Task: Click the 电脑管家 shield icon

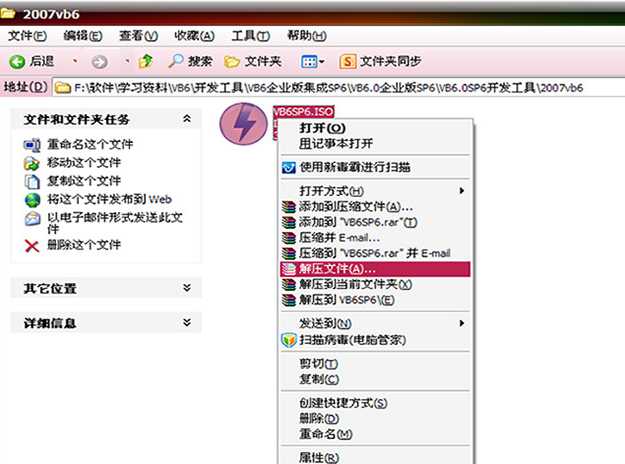Action: (x=289, y=340)
